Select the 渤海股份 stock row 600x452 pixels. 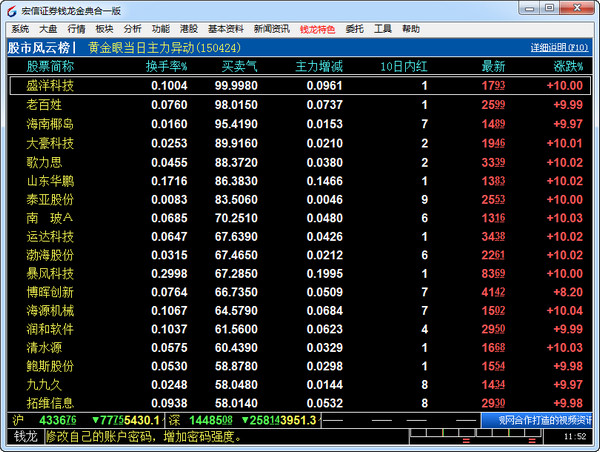(x=300, y=255)
